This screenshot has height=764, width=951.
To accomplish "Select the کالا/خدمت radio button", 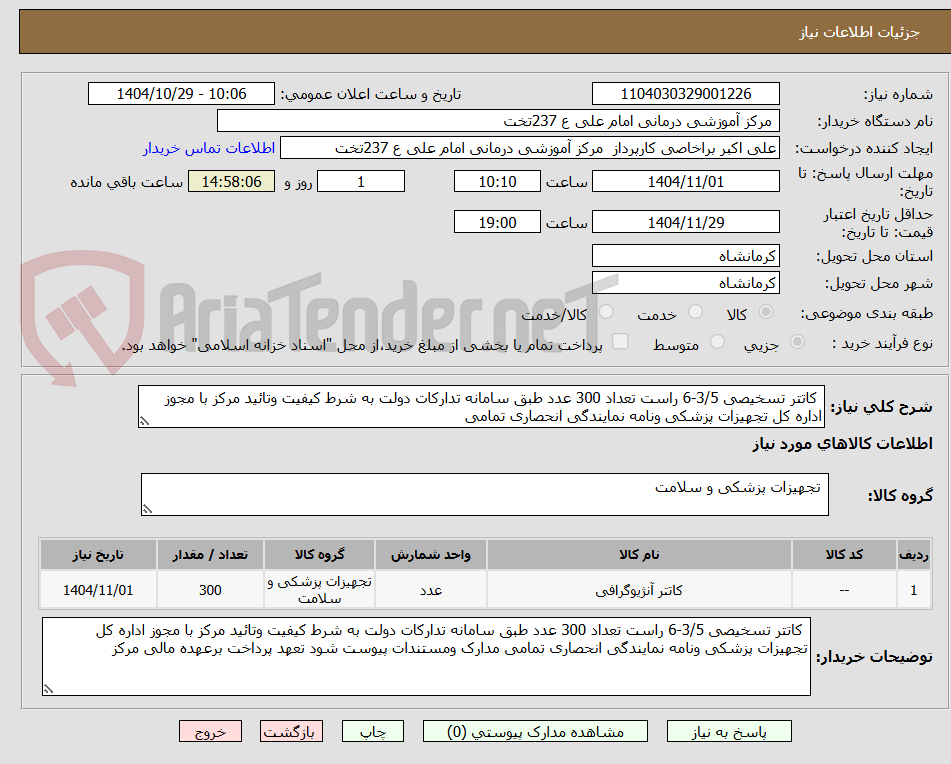I will pos(606,312).
